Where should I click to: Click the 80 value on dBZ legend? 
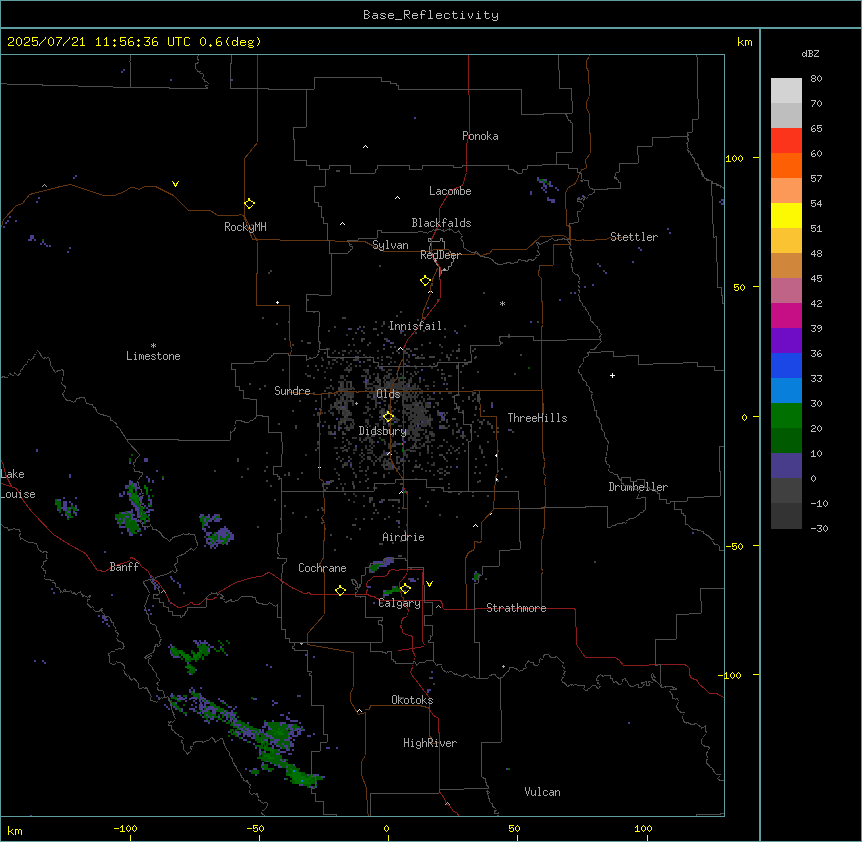point(816,79)
